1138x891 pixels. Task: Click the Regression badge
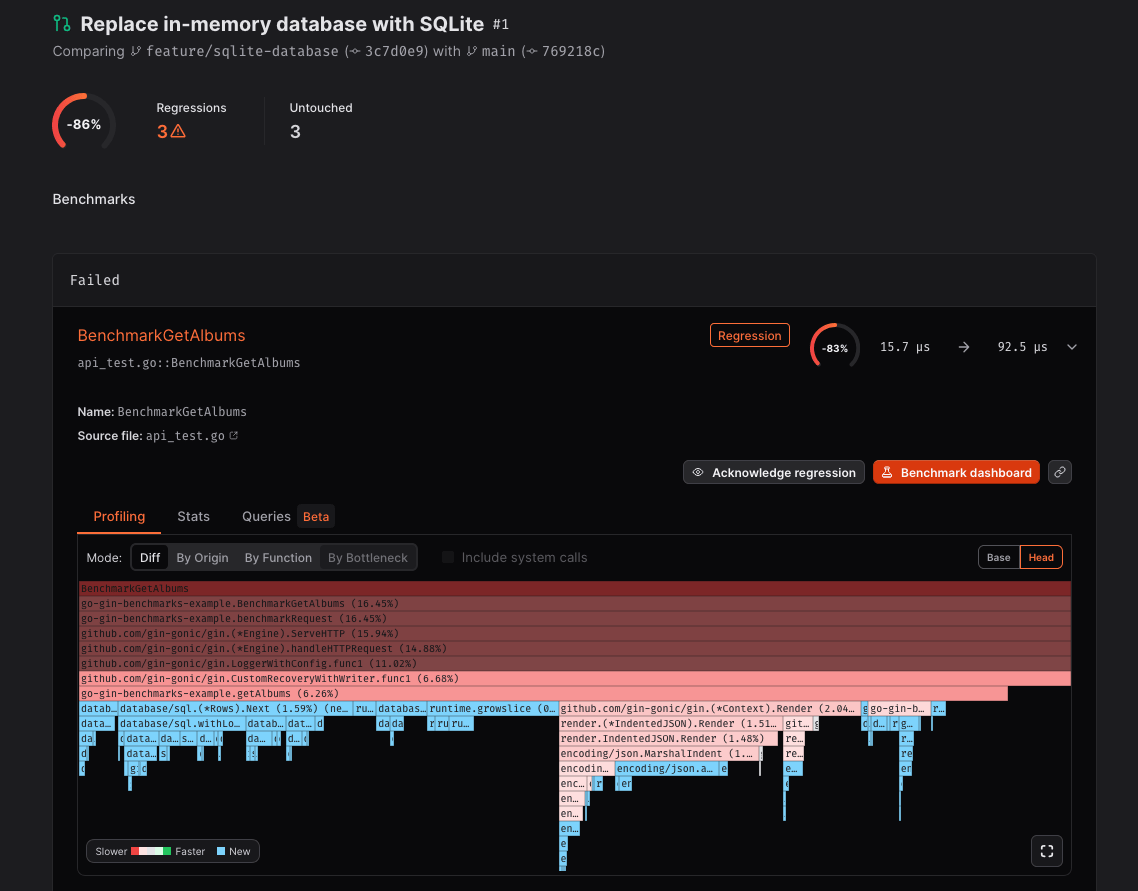(750, 335)
